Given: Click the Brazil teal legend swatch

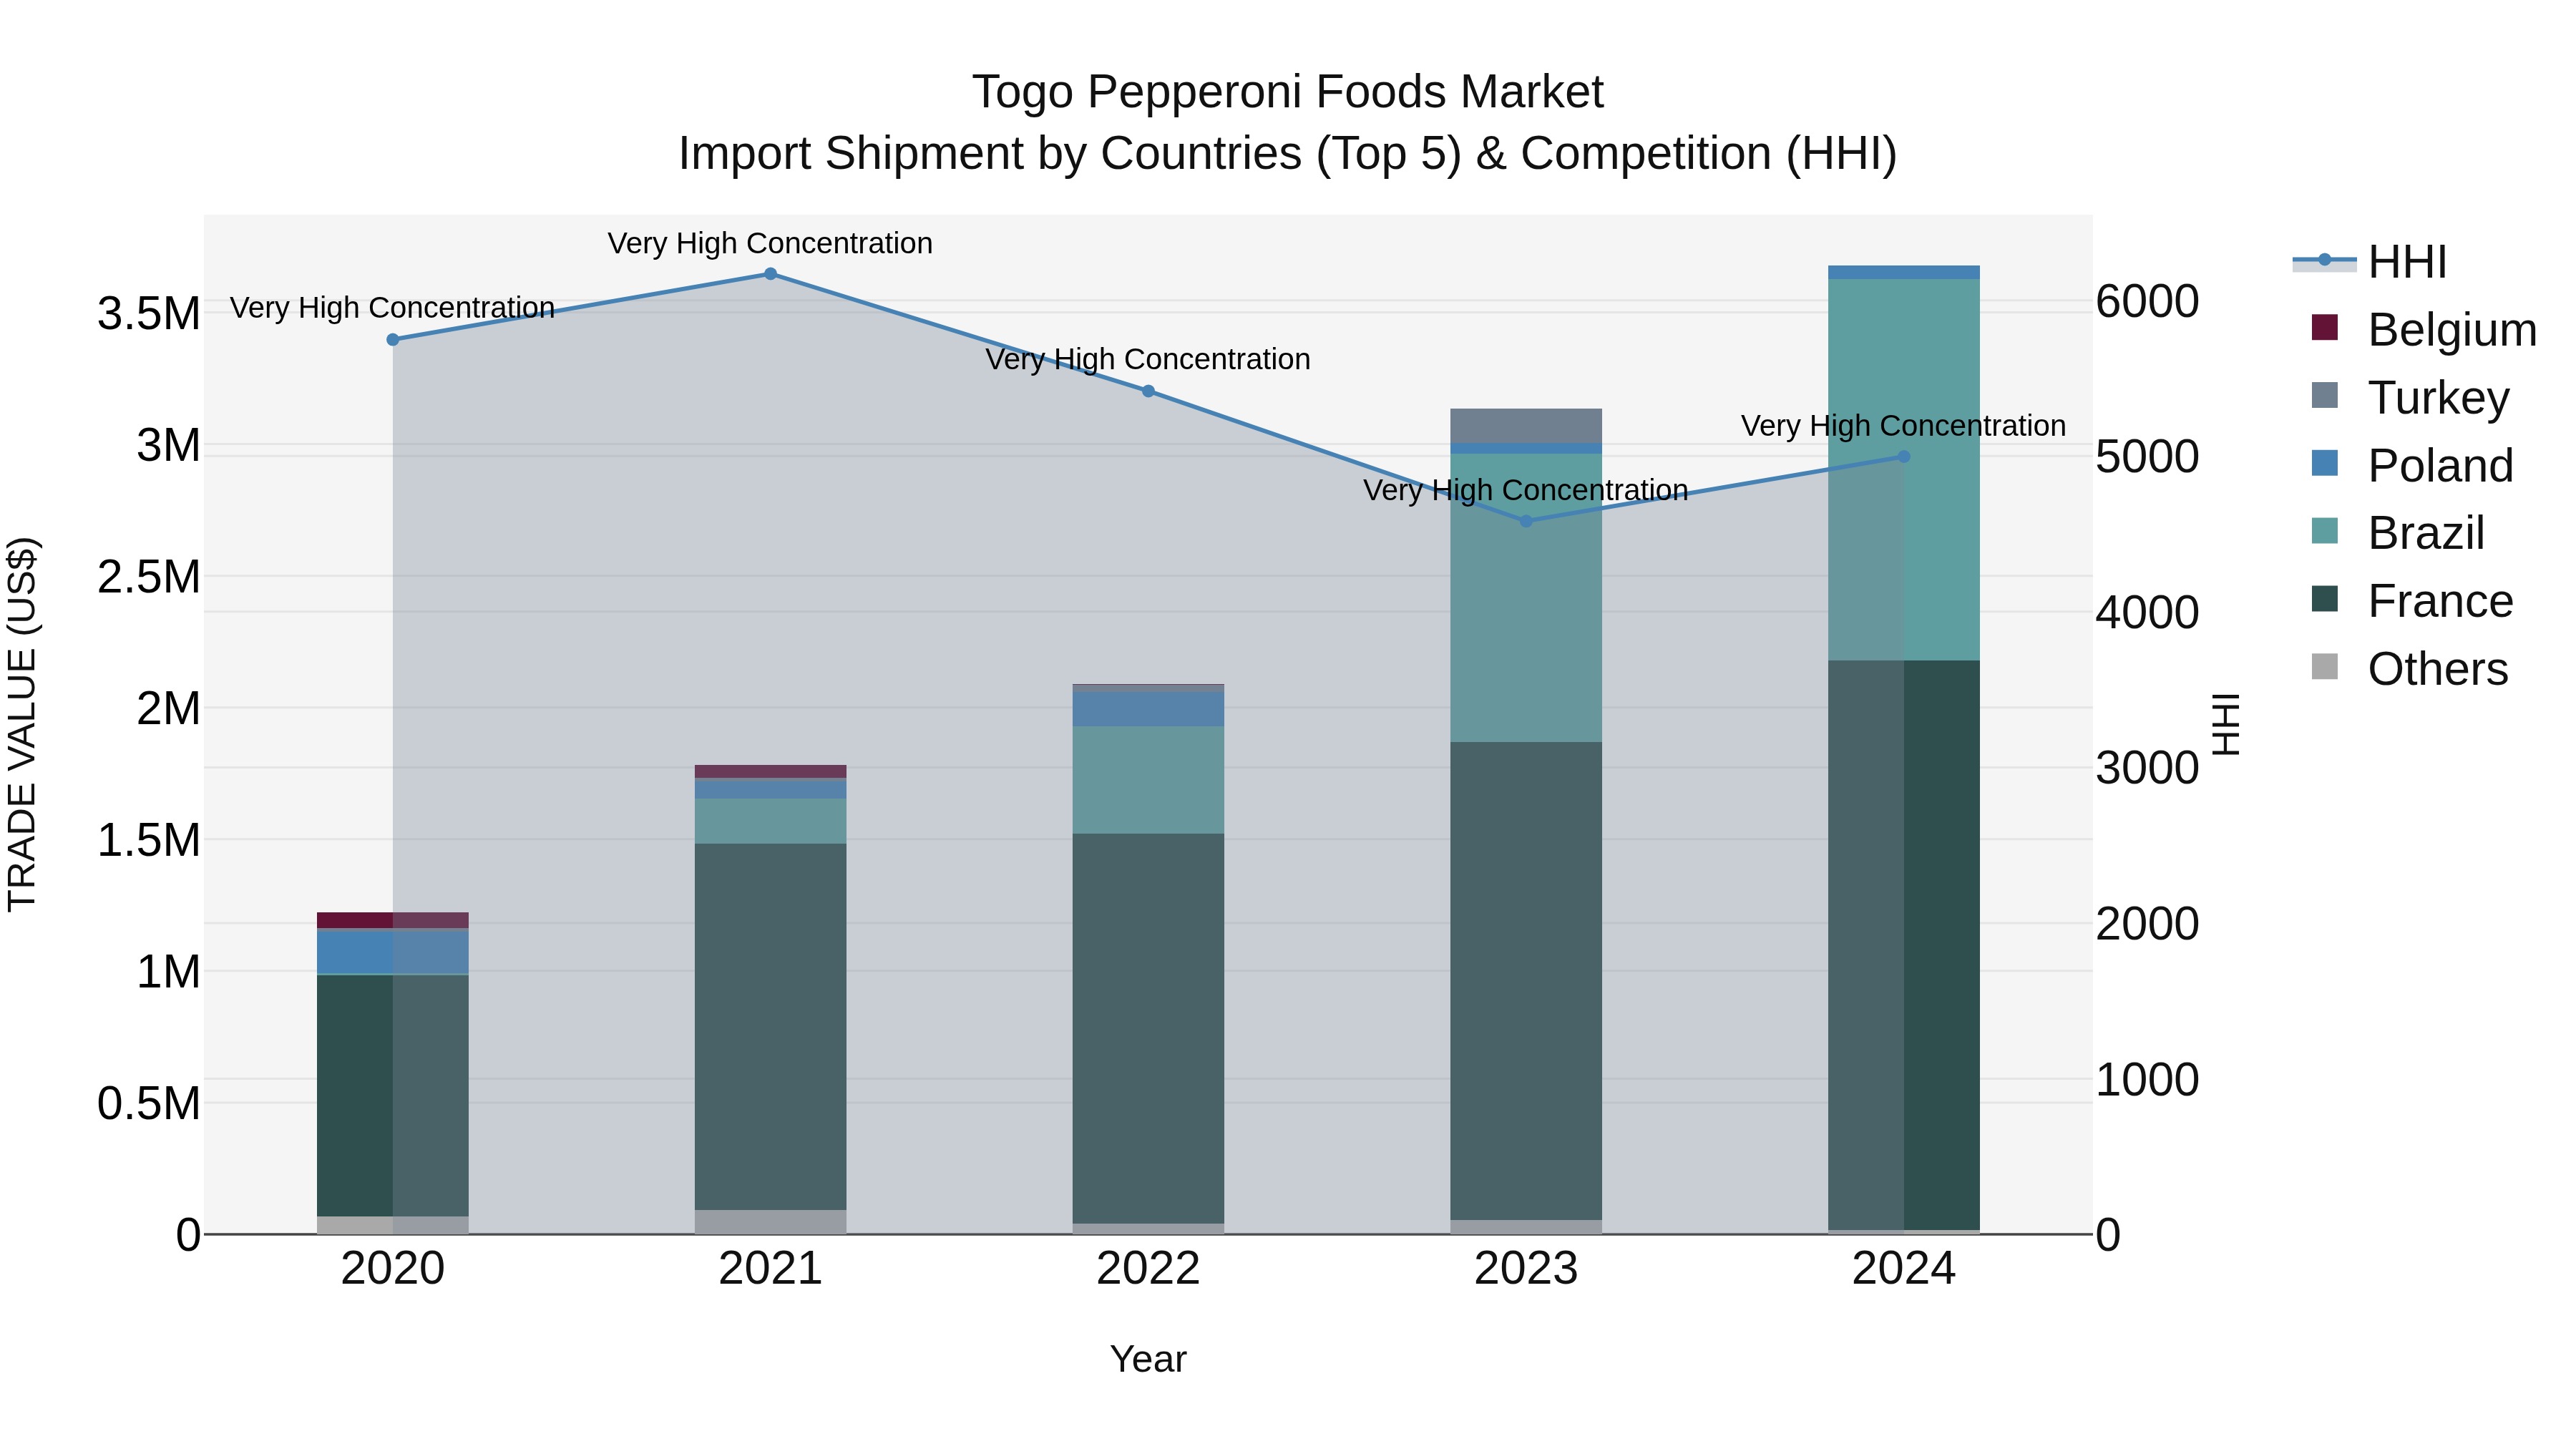Looking at the screenshot, I should (2325, 530).
